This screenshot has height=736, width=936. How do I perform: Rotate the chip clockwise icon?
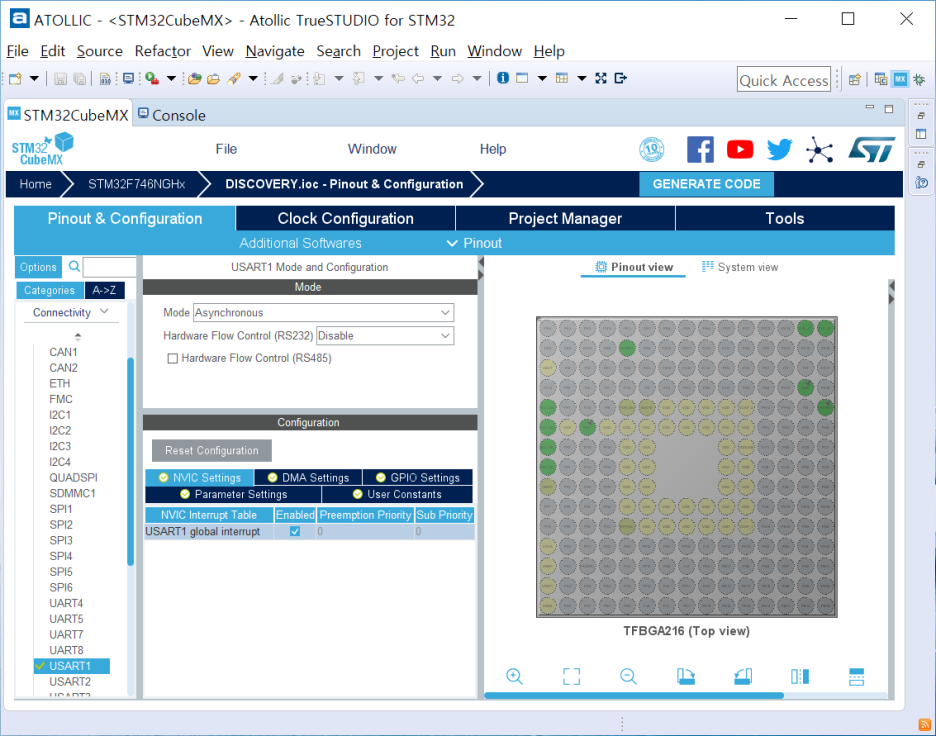[x=685, y=676]
